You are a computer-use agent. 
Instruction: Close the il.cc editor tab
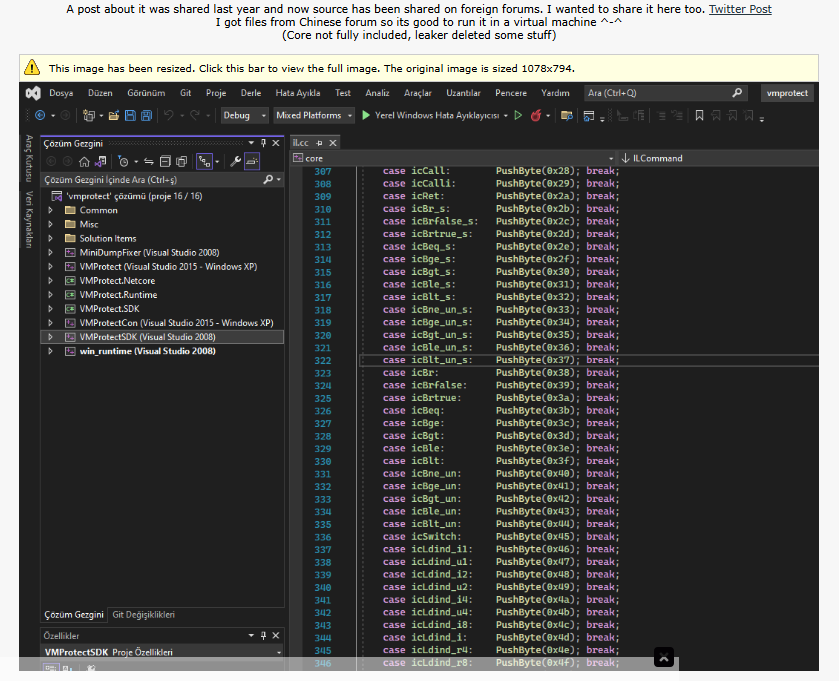click(333, 143)
